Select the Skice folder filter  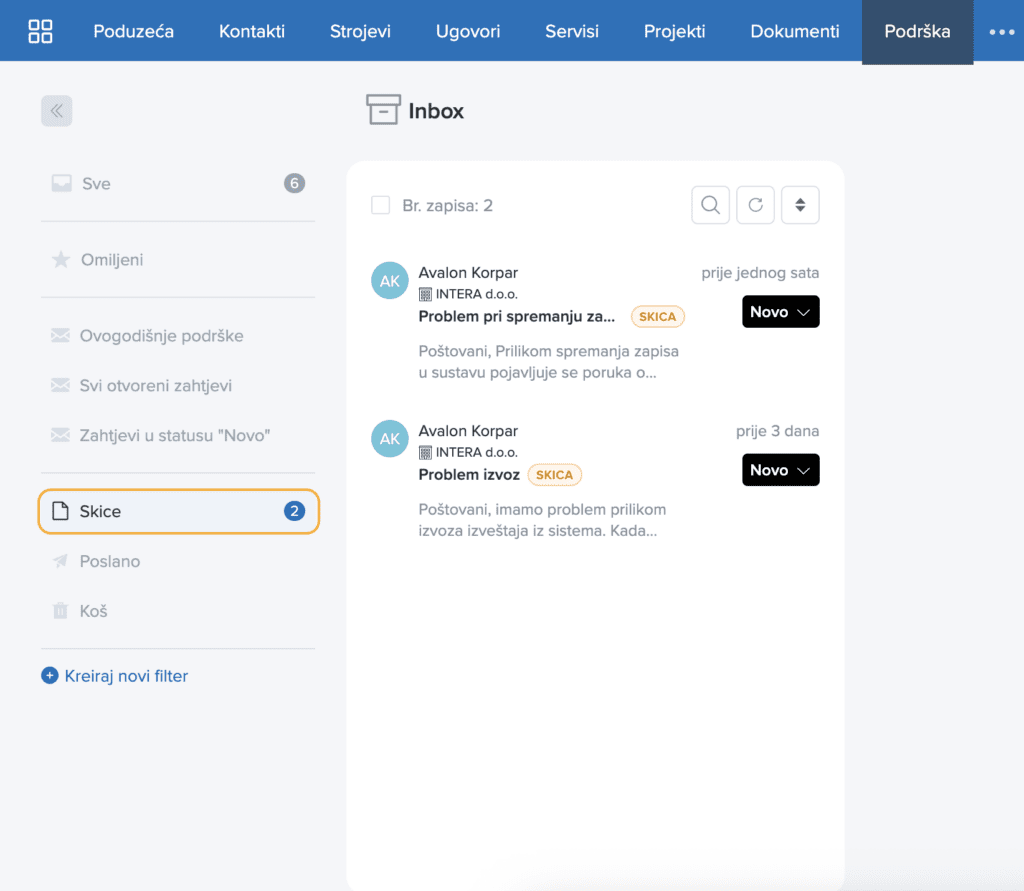pos(178,511)
